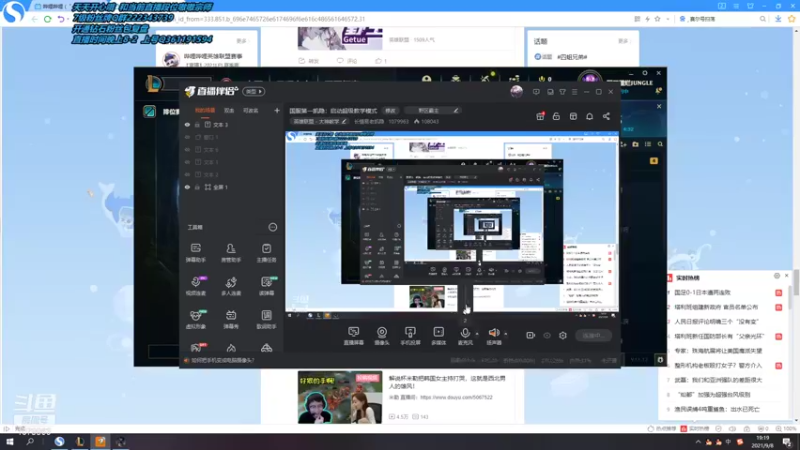Click the gift box icon with red badge
Image resolution: width=800 pixels, height=450 pixels.
tap(540, 116)
